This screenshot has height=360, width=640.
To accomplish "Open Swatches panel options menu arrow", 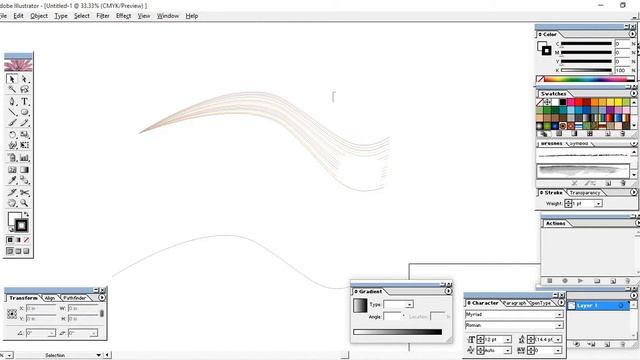I will (633, 93).
